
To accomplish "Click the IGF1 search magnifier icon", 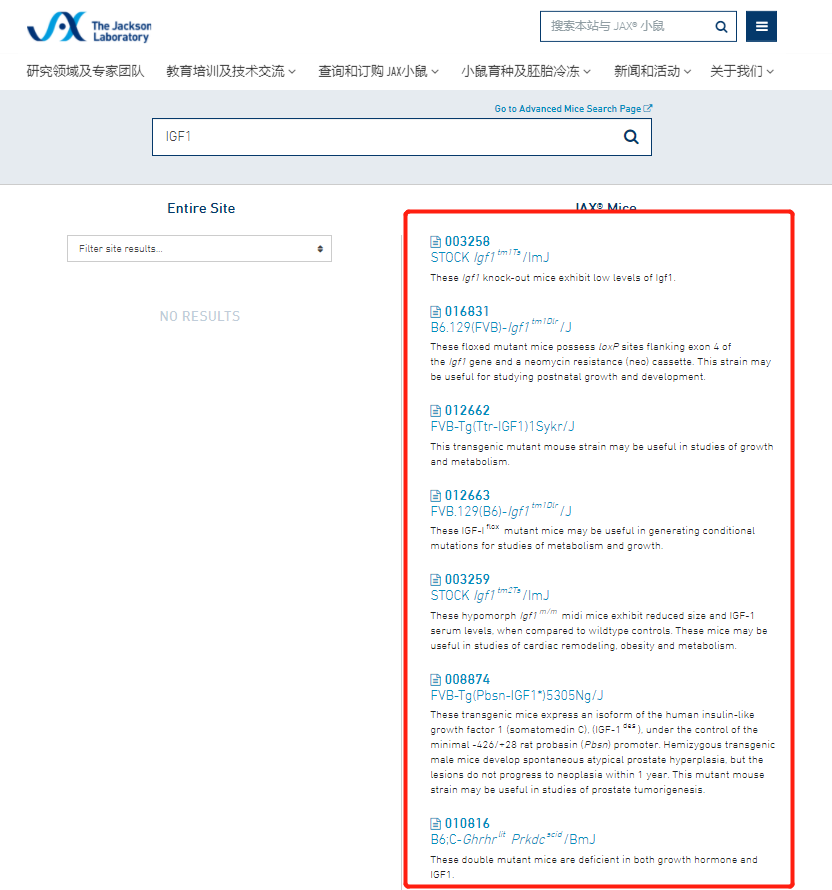I will coord(631,137).
